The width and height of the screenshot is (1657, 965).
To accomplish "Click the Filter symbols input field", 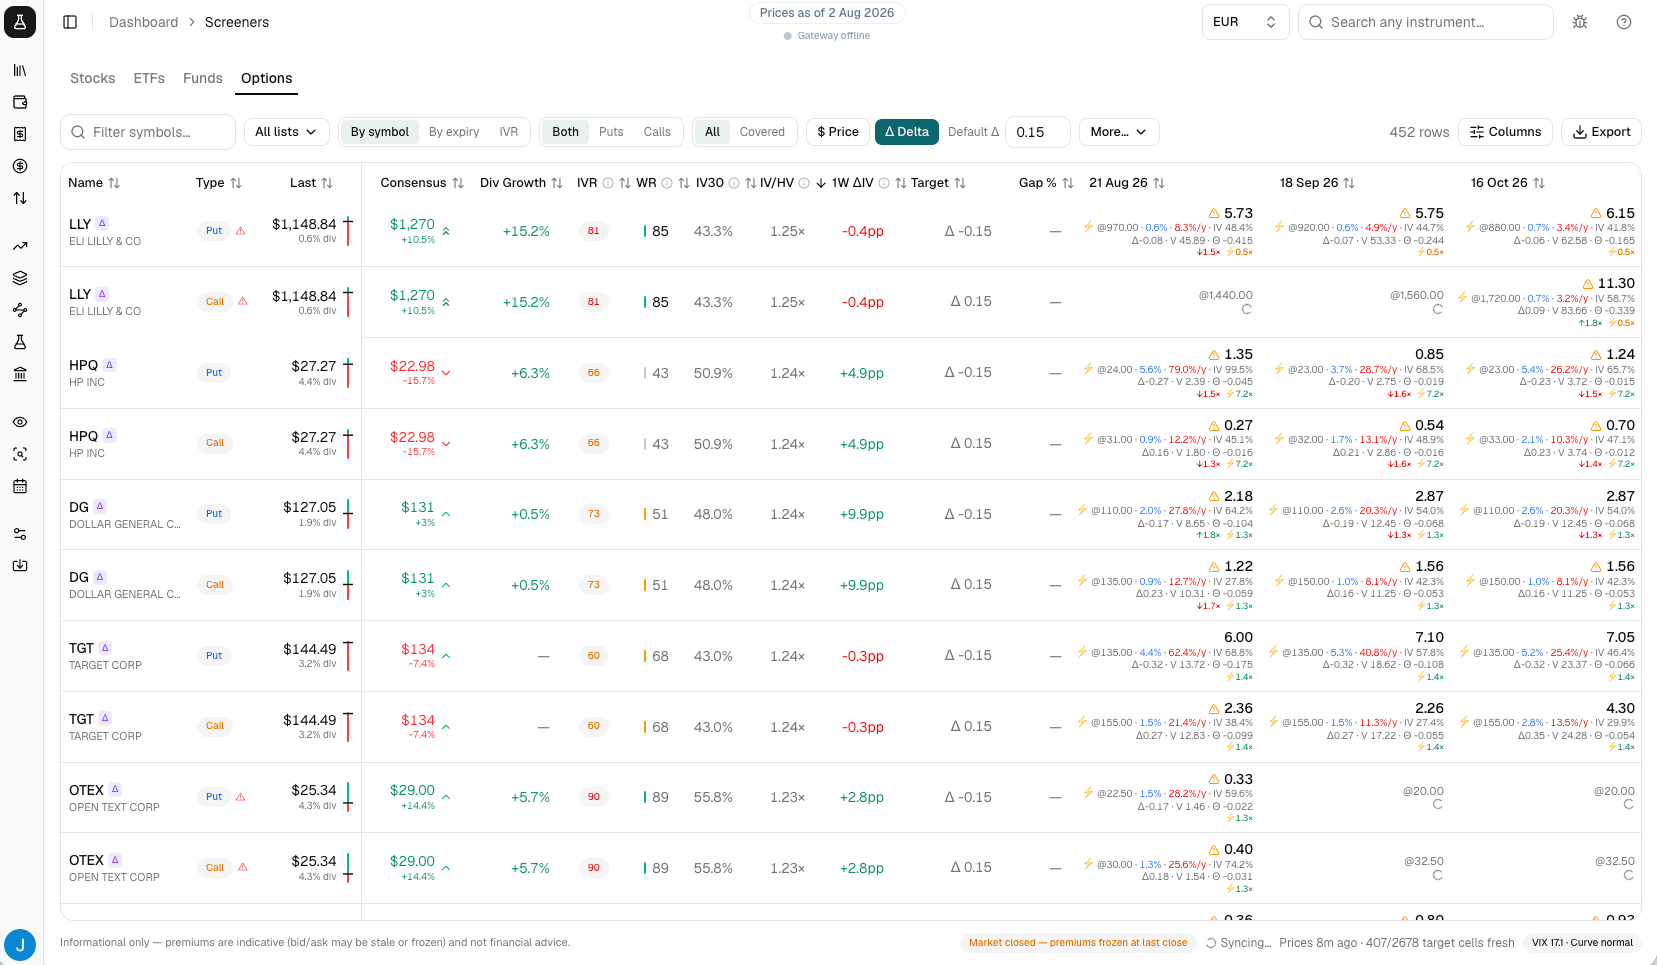I will click(x=148, y=132).
